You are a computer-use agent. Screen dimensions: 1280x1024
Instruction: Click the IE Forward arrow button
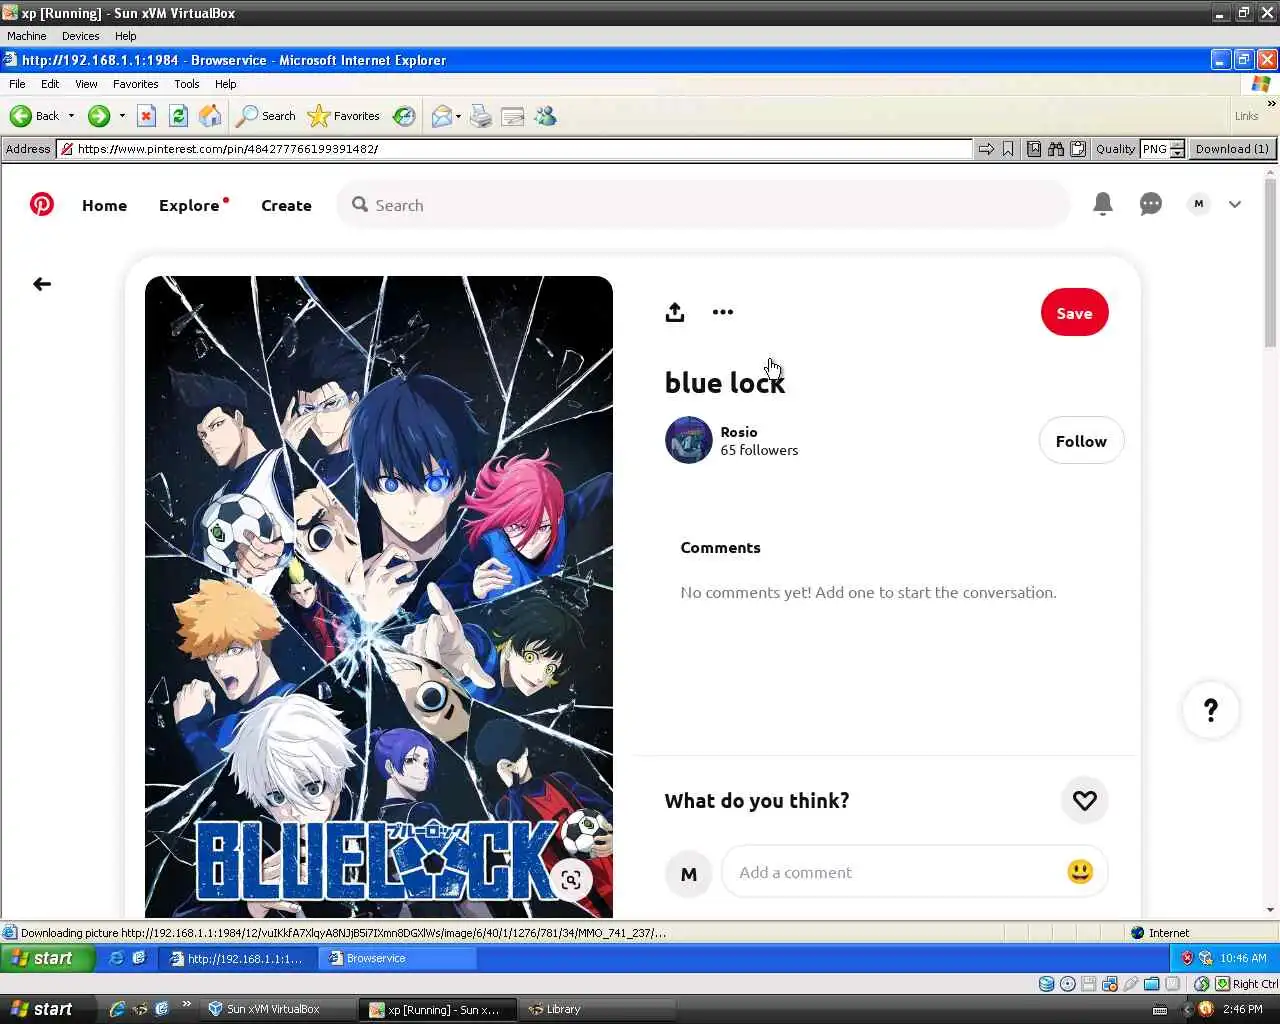98,116
